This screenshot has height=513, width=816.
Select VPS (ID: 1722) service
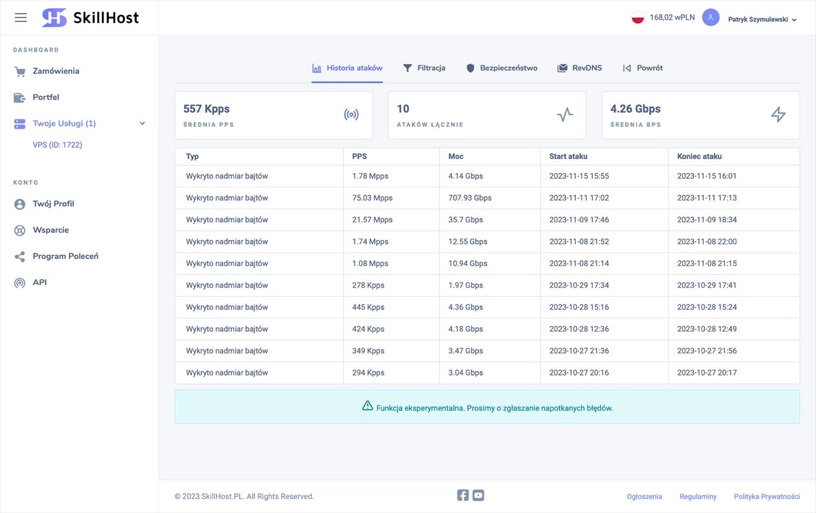tap(57, 145)
